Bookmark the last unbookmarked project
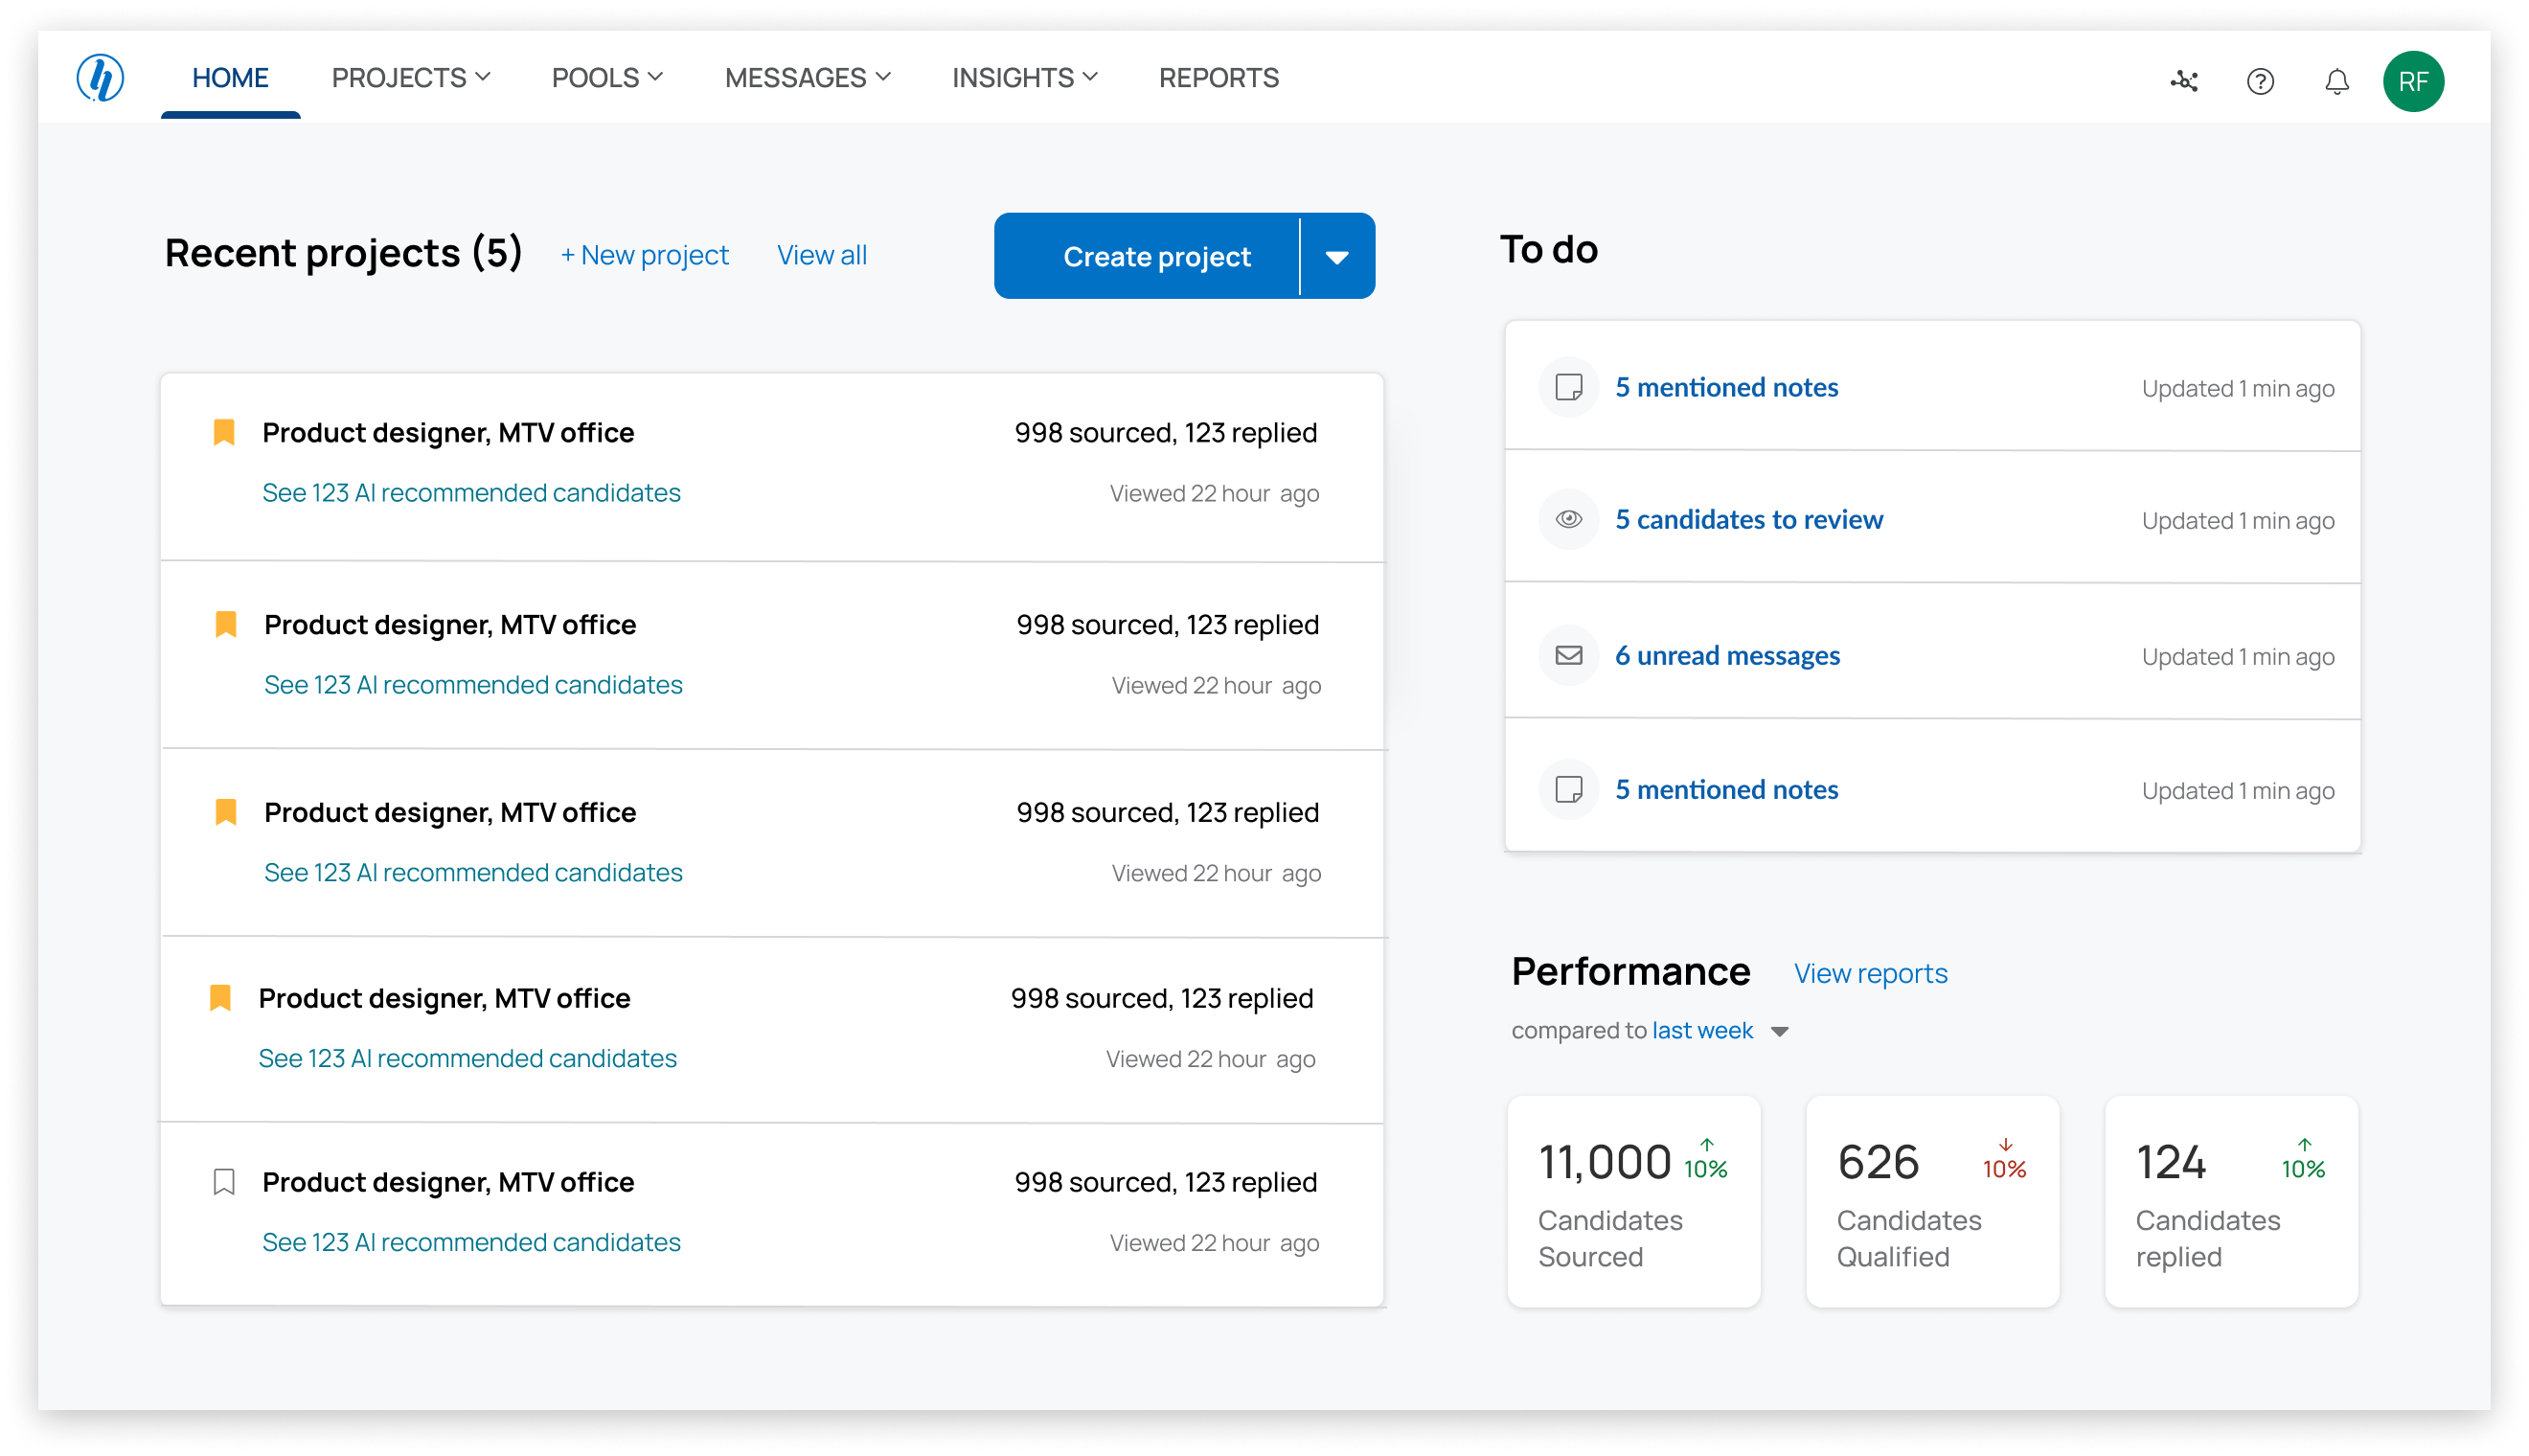Image resolution: width=2529 pixels, height=1456 pixels. click(224, 1182)
